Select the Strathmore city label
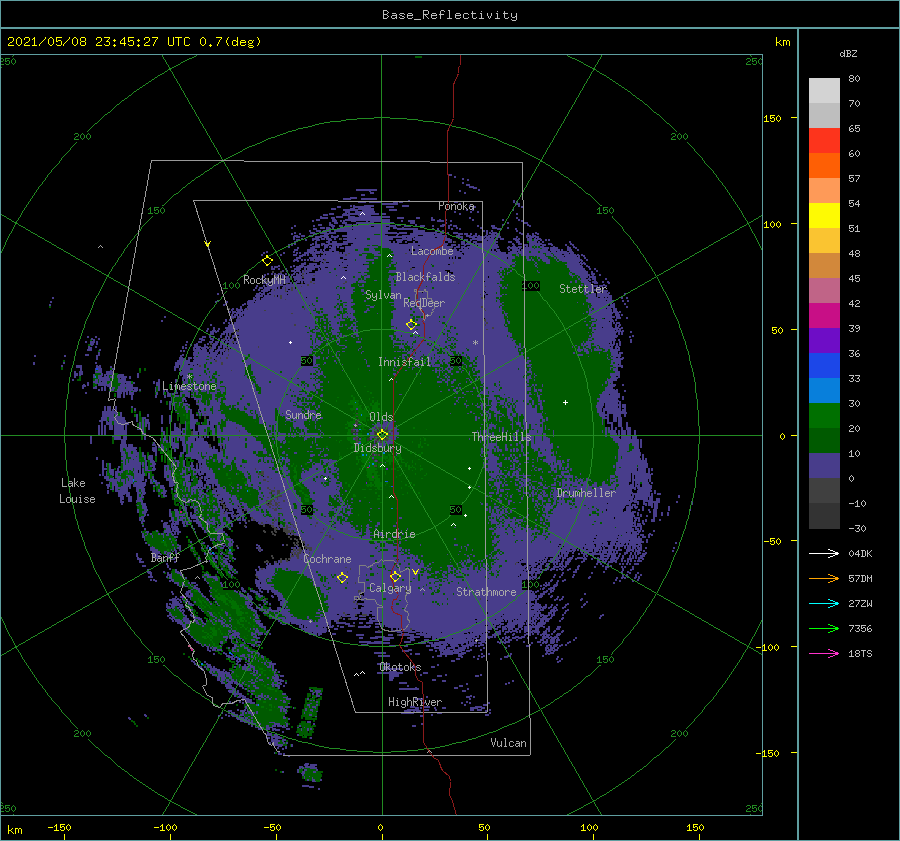This screenshot has width=900, height=841. (486, 592)
